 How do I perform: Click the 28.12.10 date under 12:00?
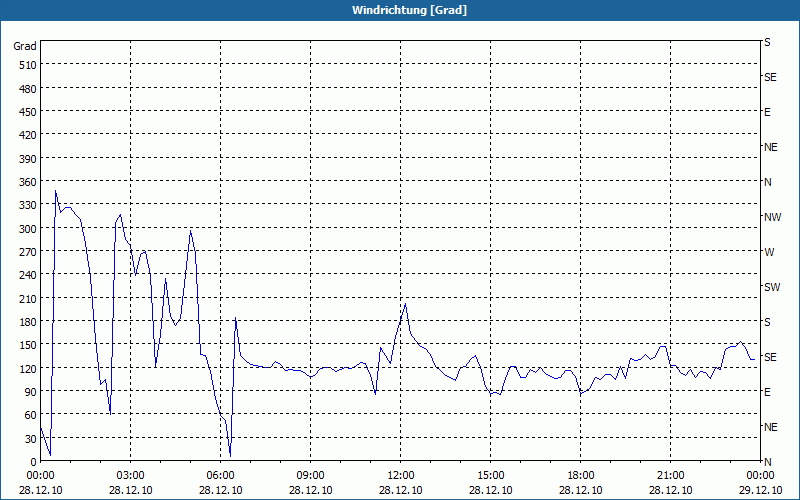coord(401,490)
